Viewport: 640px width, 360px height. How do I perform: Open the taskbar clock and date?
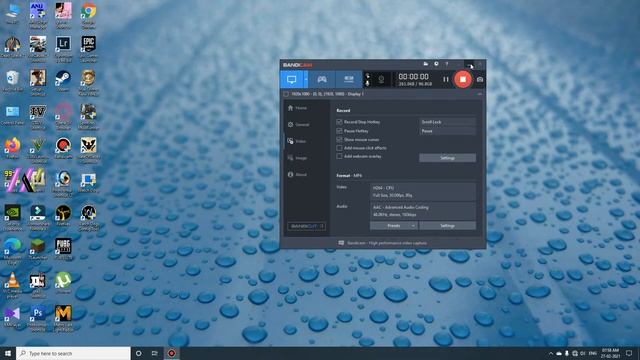[611, 353]
